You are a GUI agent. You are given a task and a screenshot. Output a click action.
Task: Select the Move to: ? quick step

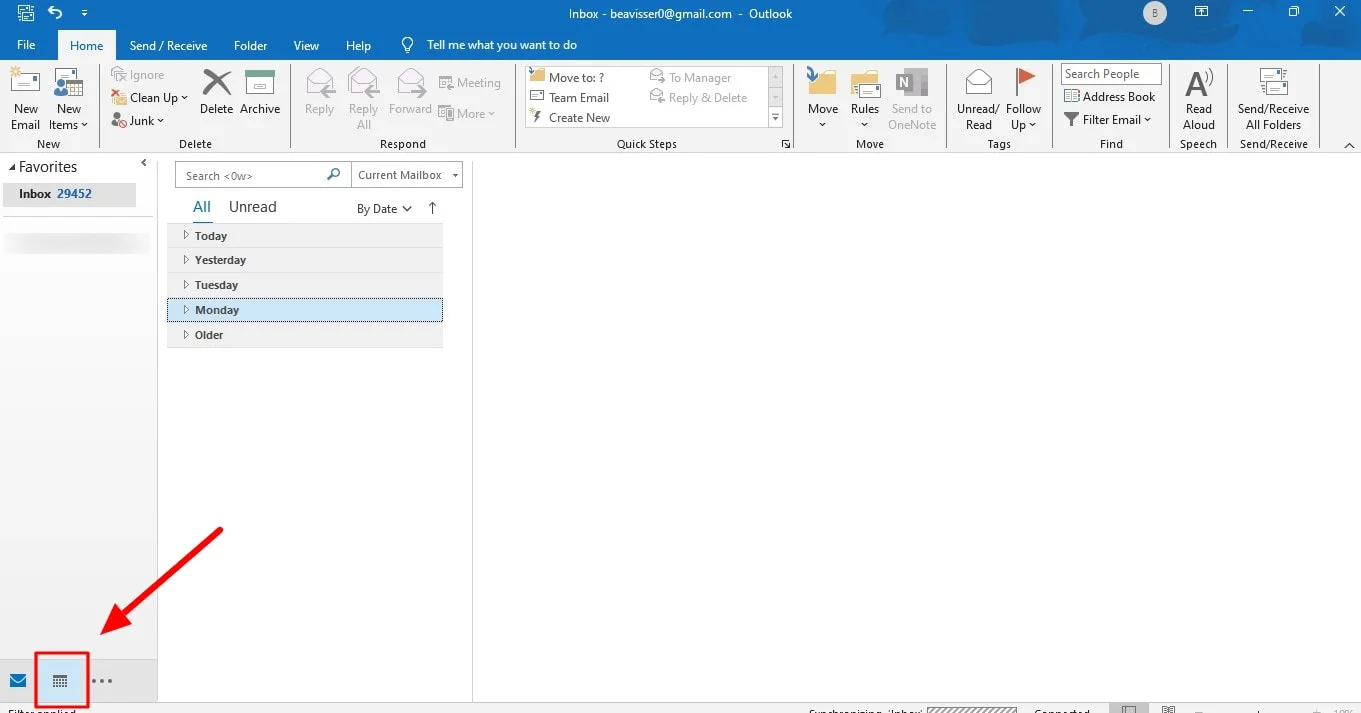tap(567, 77)
